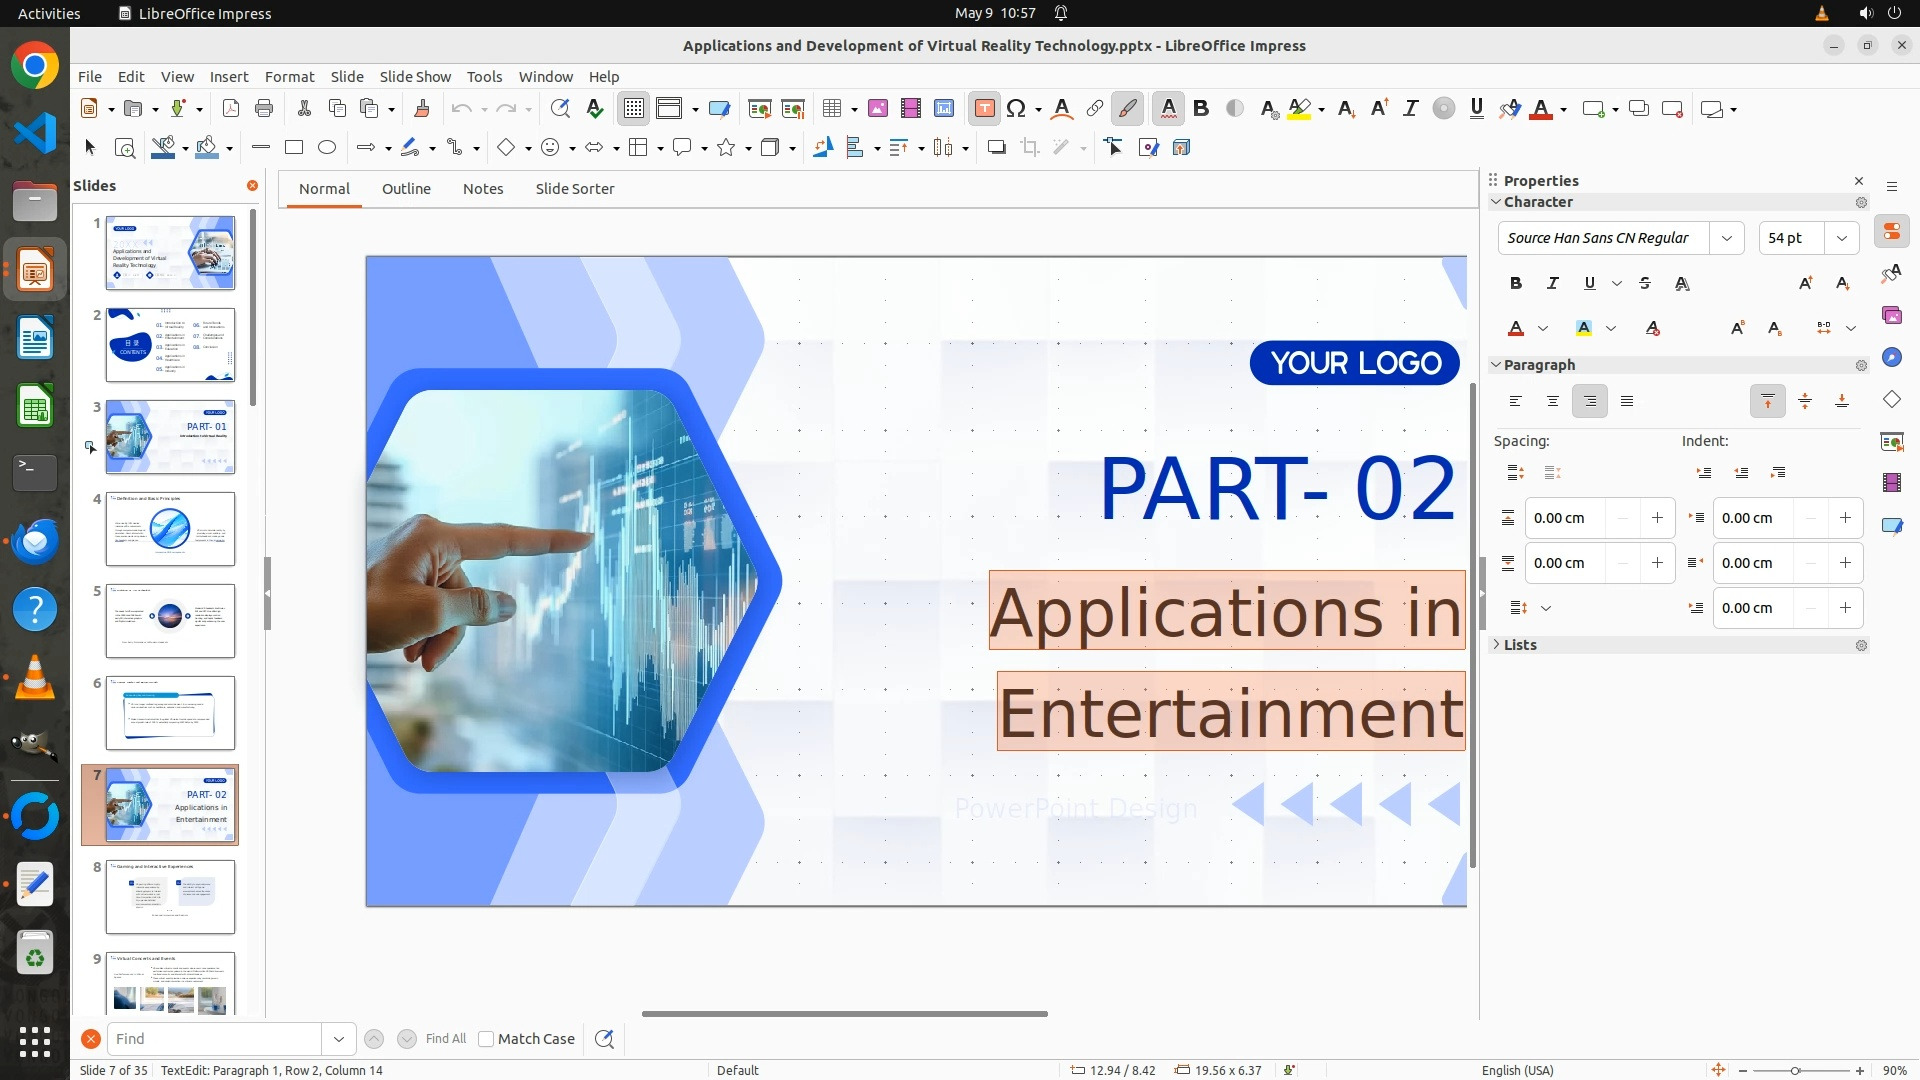Insert a special character (Omega icon)
Image resolution: width=1920 pixels, height=1080 pixels.
(x=1016, y=109)
